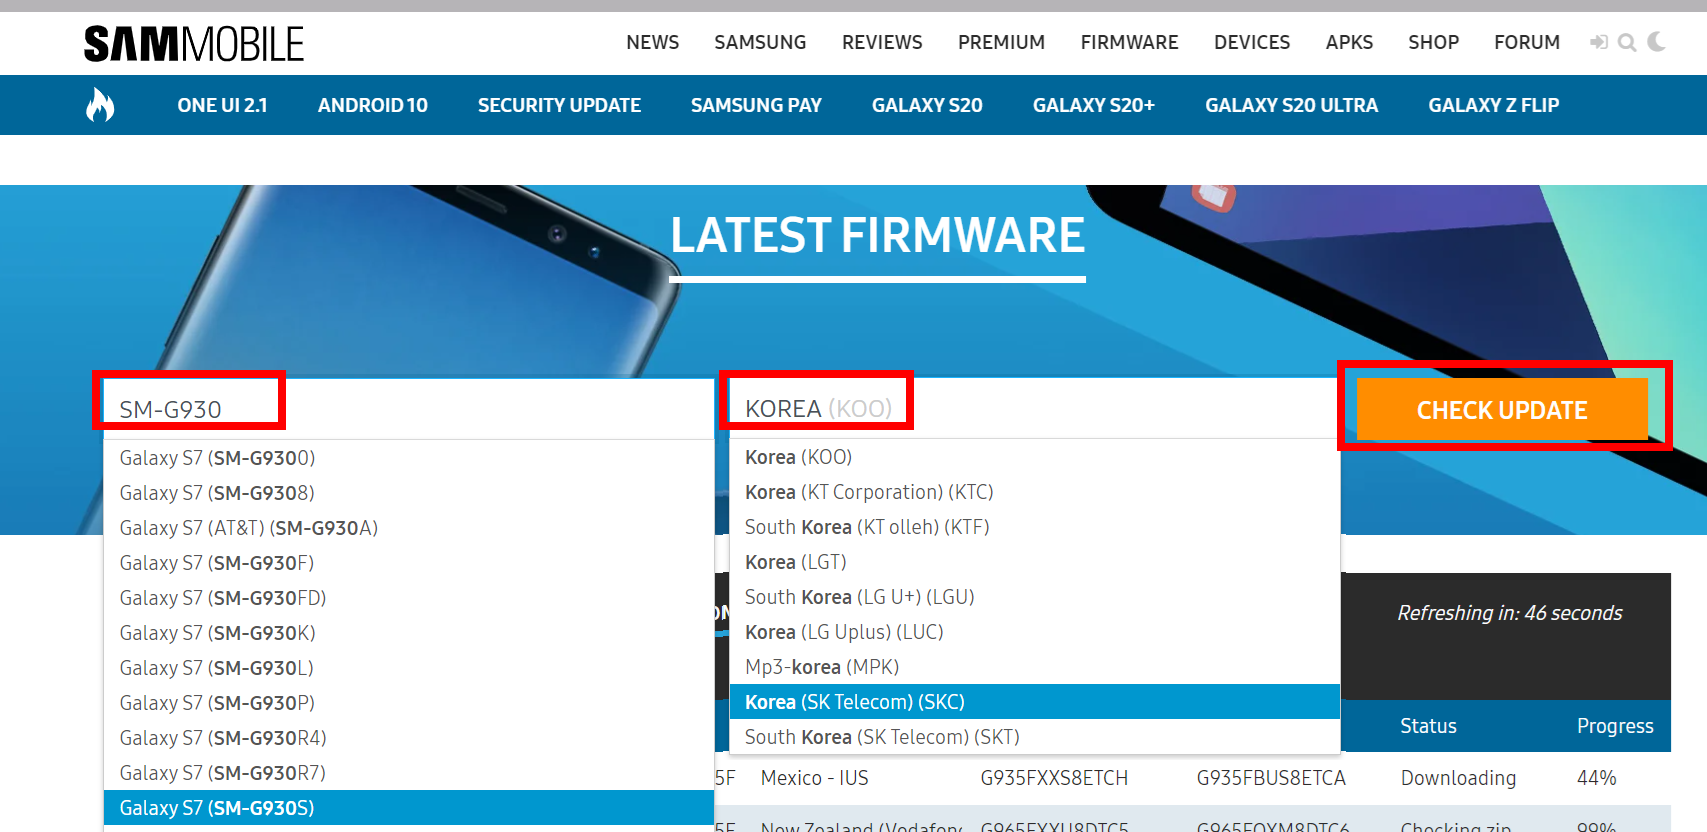This screenshot has width=1707, height=832.
Task: Open the FIRMWARE menu
Action: pyautogui.click(x=1129, y=42)
